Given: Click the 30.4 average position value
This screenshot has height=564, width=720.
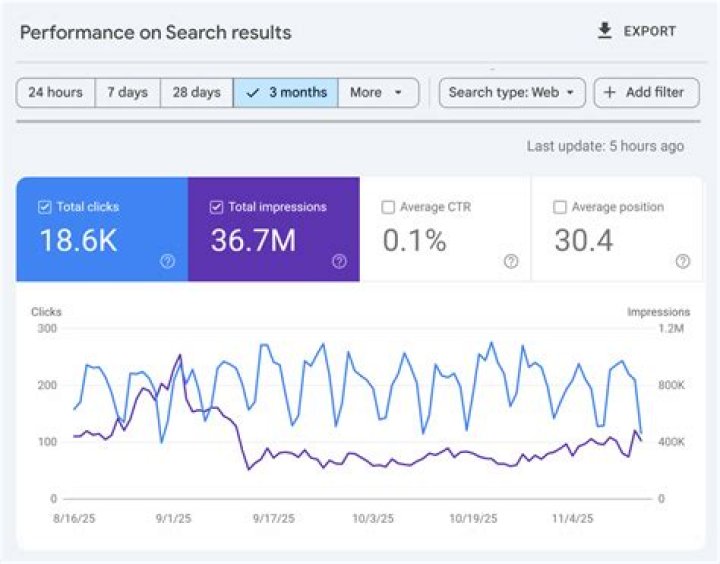Looking at the screenshot, I should (x=584, y=241).
